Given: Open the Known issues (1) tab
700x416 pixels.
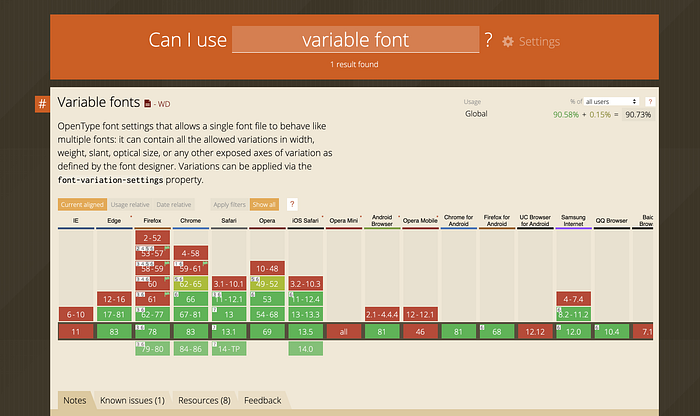Looking at the screenshot, I should tap(132, 400).
